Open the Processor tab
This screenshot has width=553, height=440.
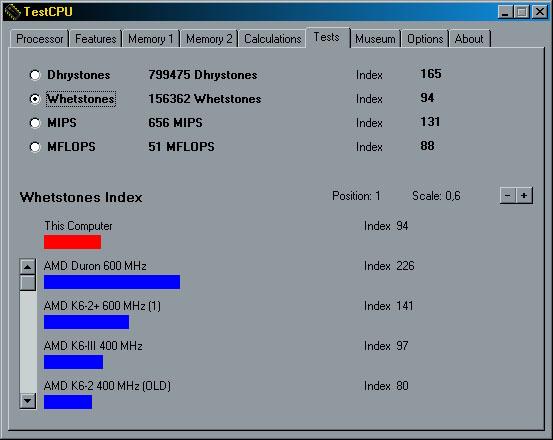click(40, 39)
